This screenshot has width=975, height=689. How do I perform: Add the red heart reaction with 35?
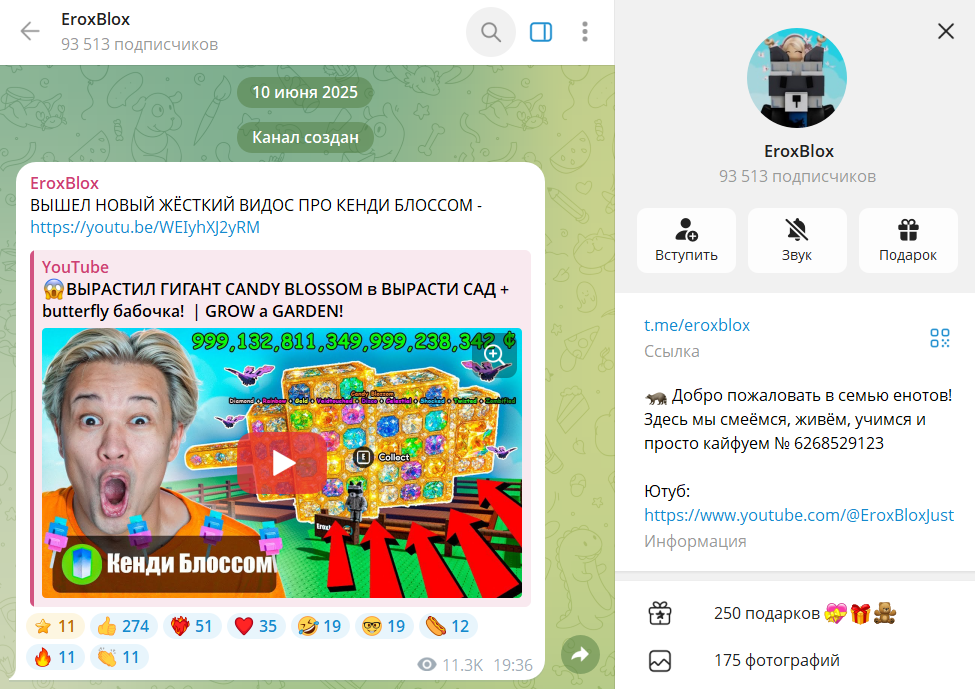point(256,626)
